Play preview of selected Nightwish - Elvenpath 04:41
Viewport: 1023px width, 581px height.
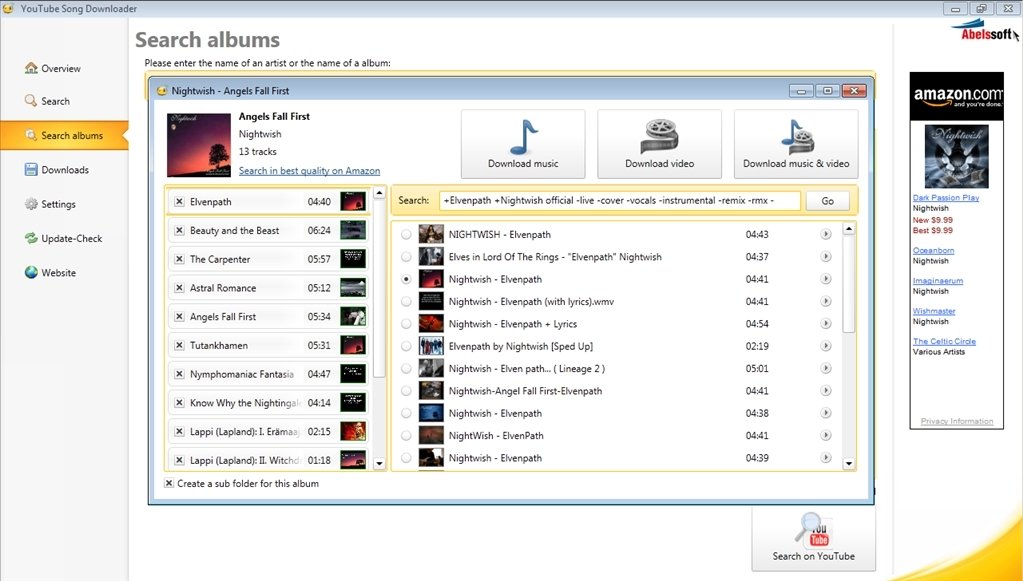[x=825, y=278]
